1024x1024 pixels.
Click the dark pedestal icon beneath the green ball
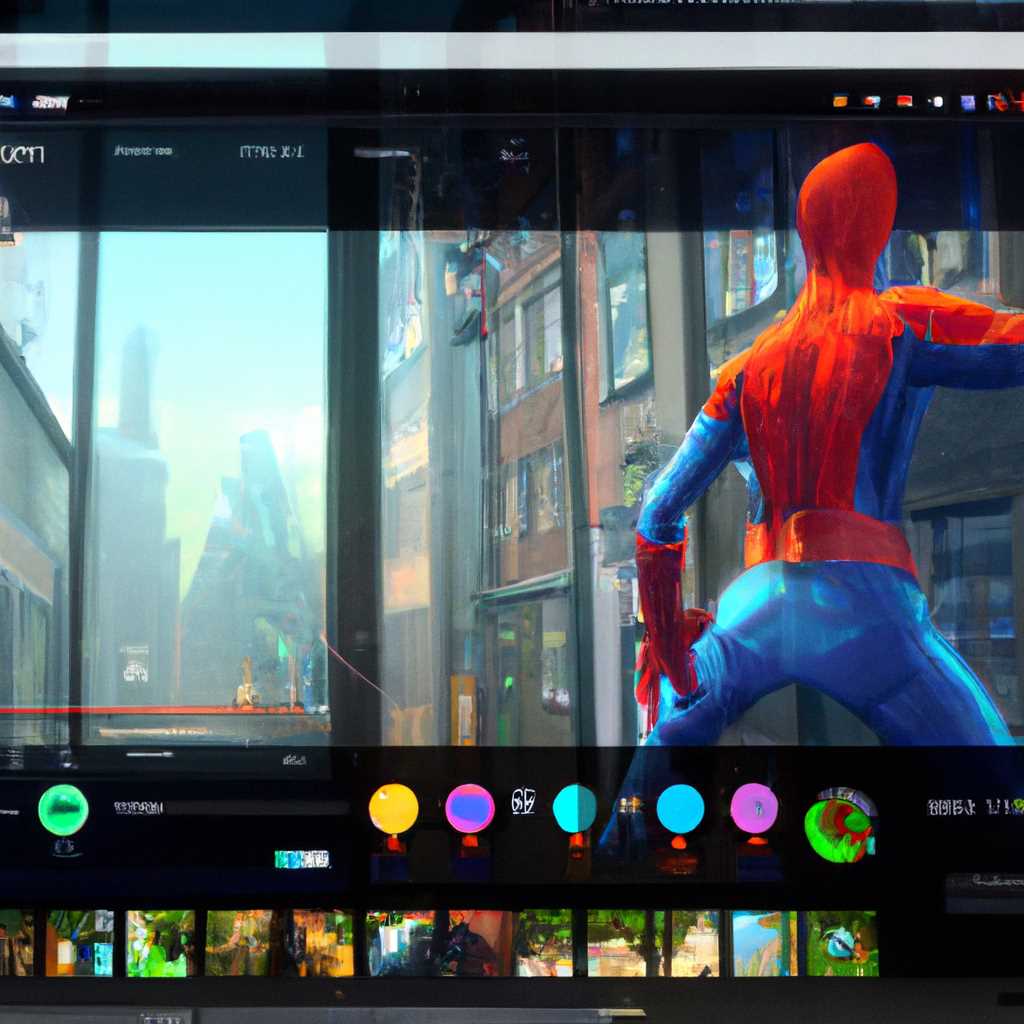pyautogui.click(x=64, y=847)
